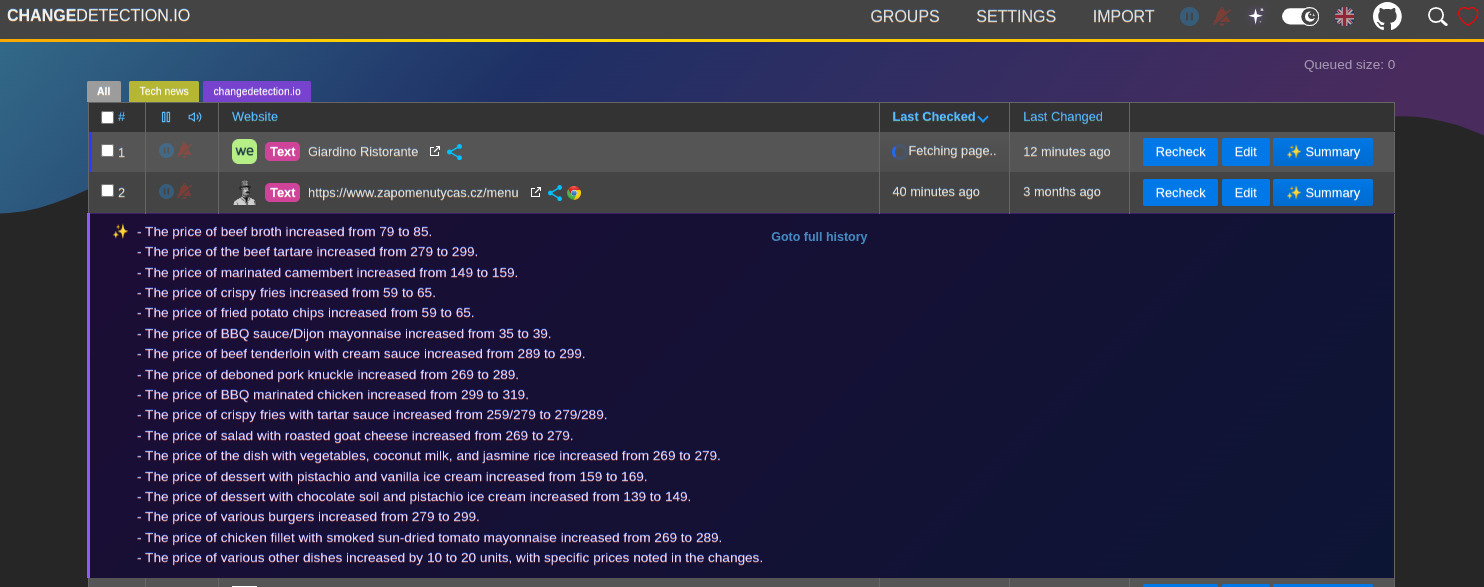The height and width of the screenshot is (587, 1484).
Task: Select the checkbox for watch row 1
Action: tap(106, 150)
